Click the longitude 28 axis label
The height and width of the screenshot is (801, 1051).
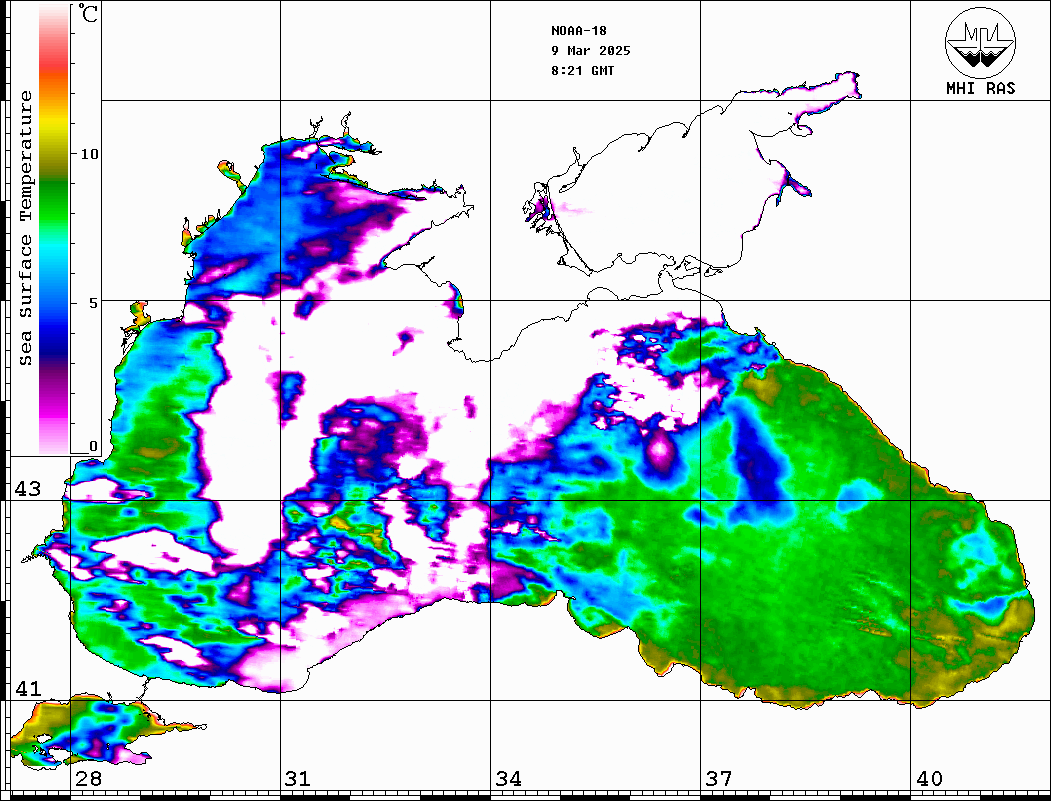tap(87, 779)
